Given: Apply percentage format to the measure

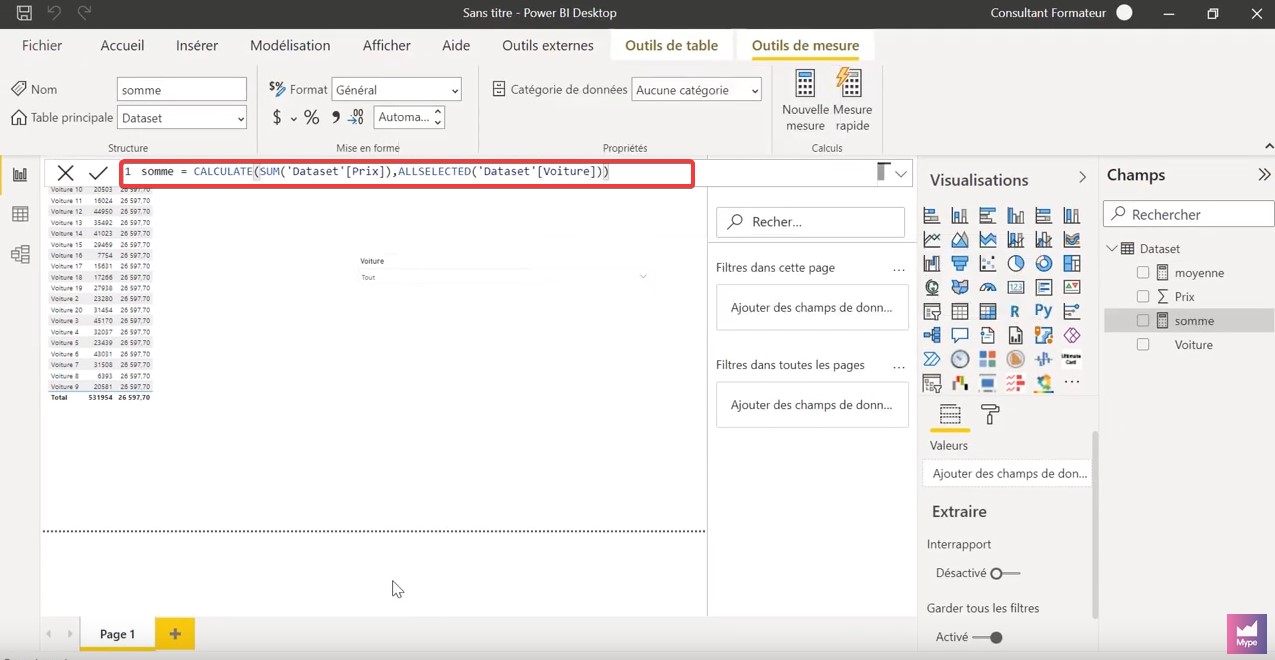Looking at the screenshot, I should 312,118.
